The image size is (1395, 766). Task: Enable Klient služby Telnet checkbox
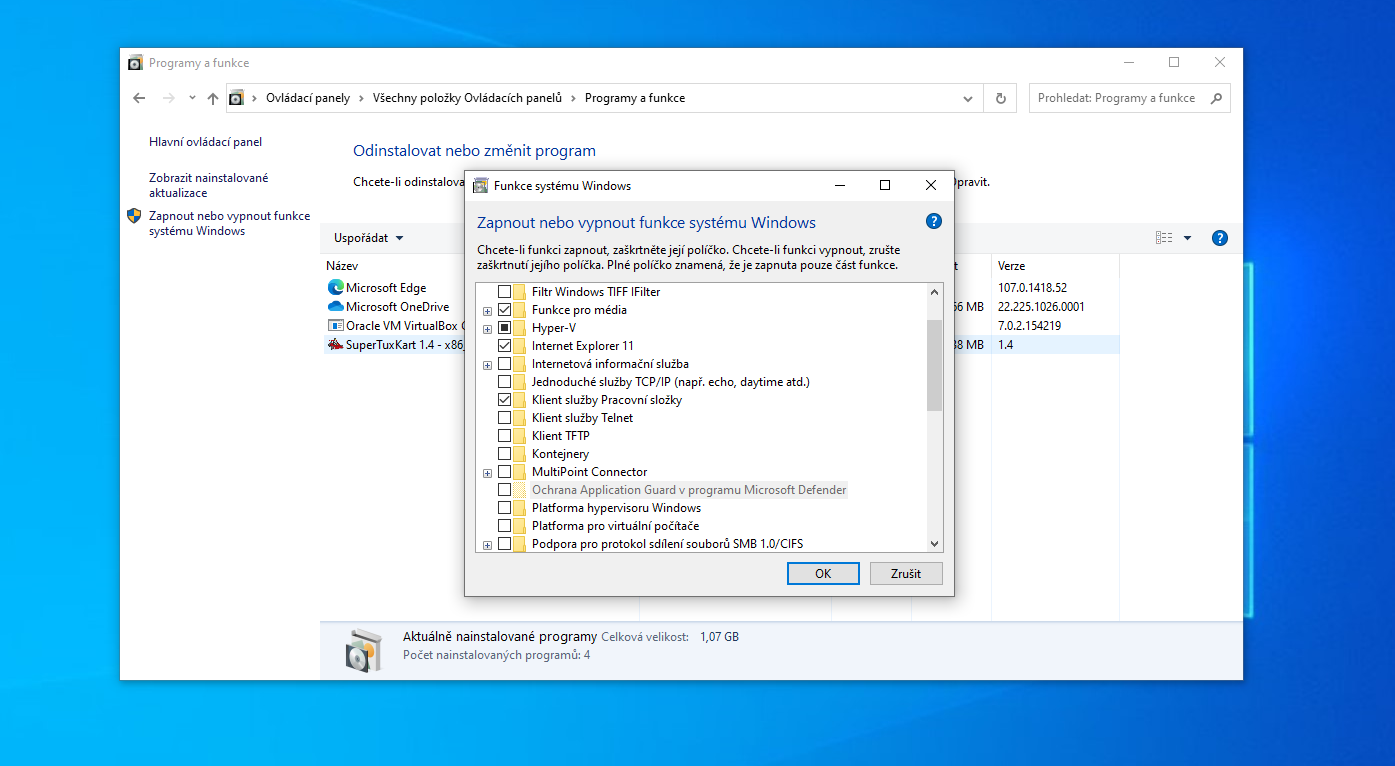point(504,418)
